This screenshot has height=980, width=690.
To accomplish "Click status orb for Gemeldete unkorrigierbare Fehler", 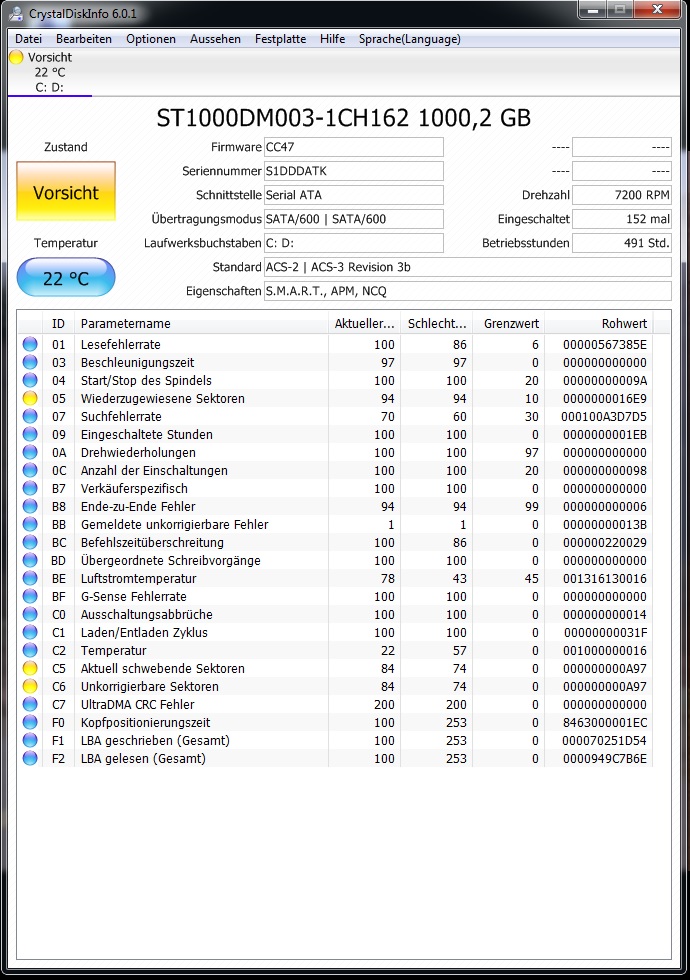I will [x=29, y=524].
